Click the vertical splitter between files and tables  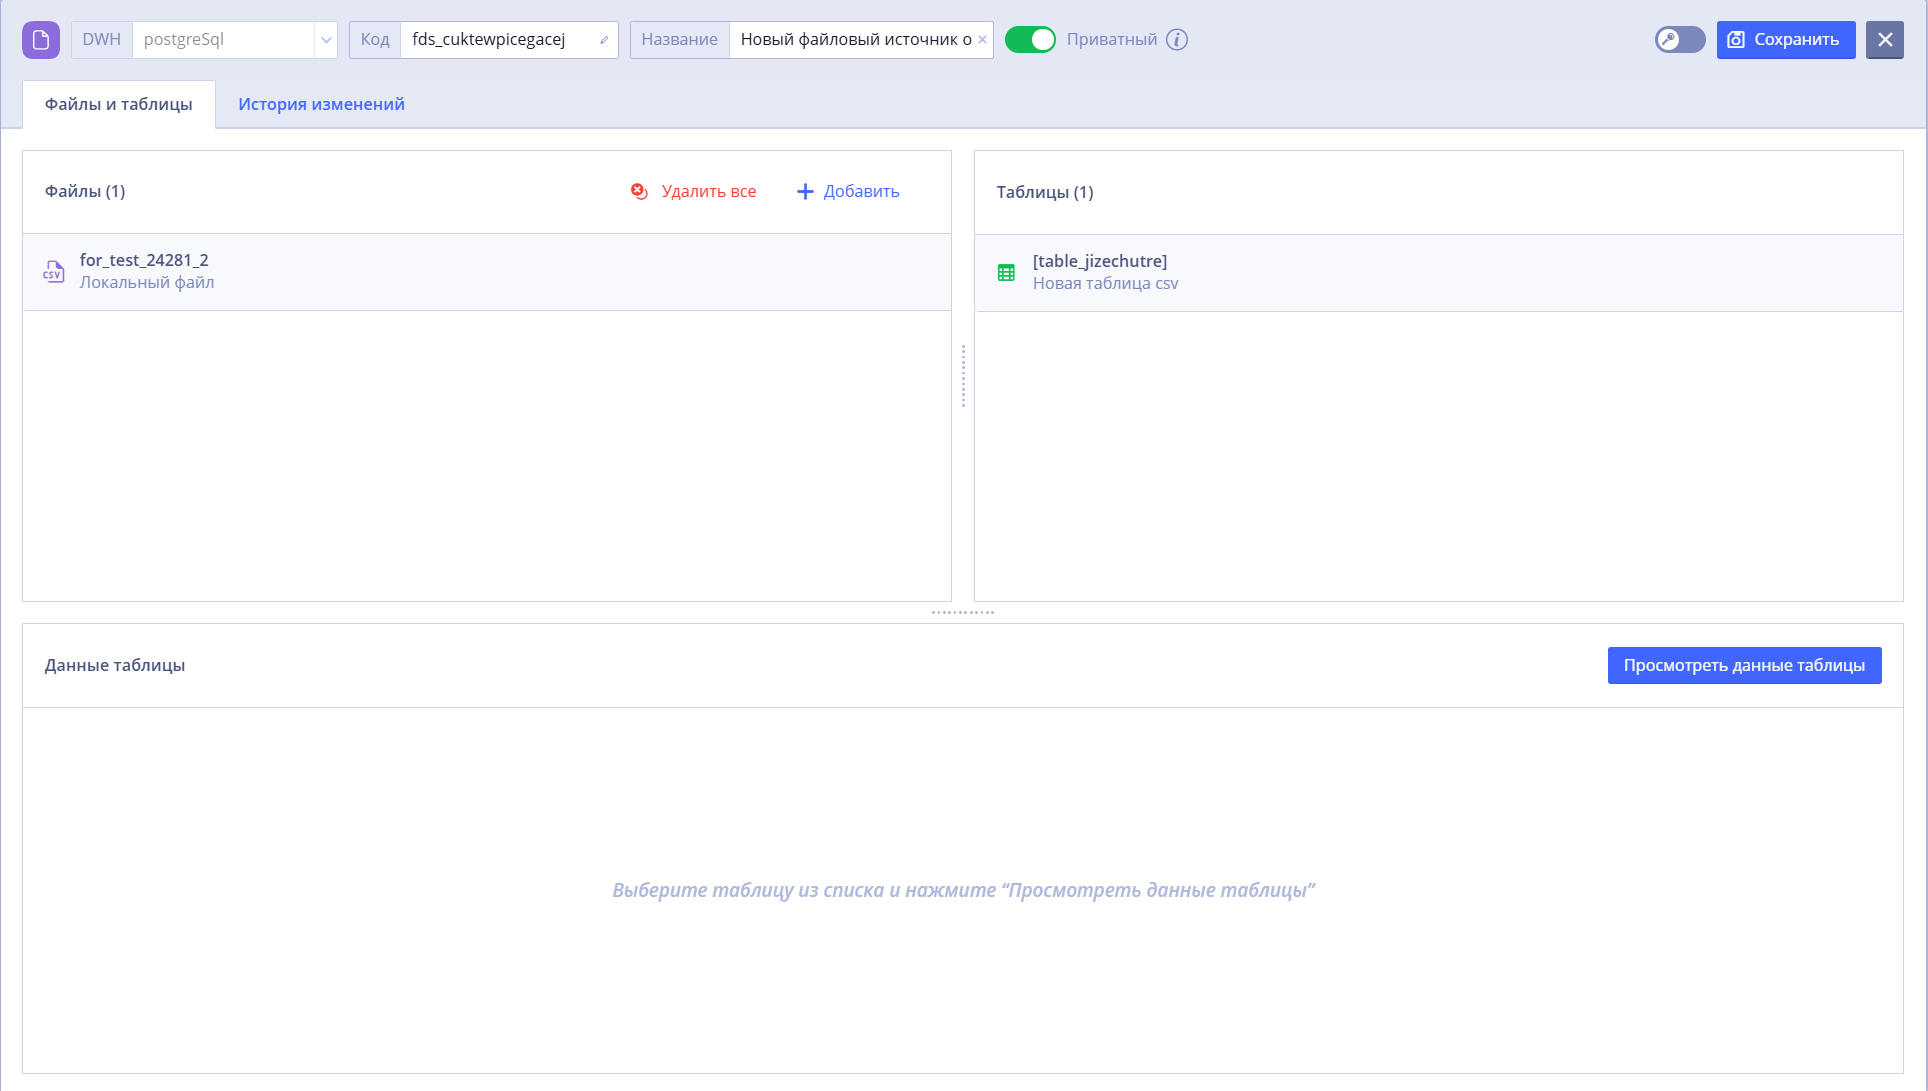click(963, 376)
